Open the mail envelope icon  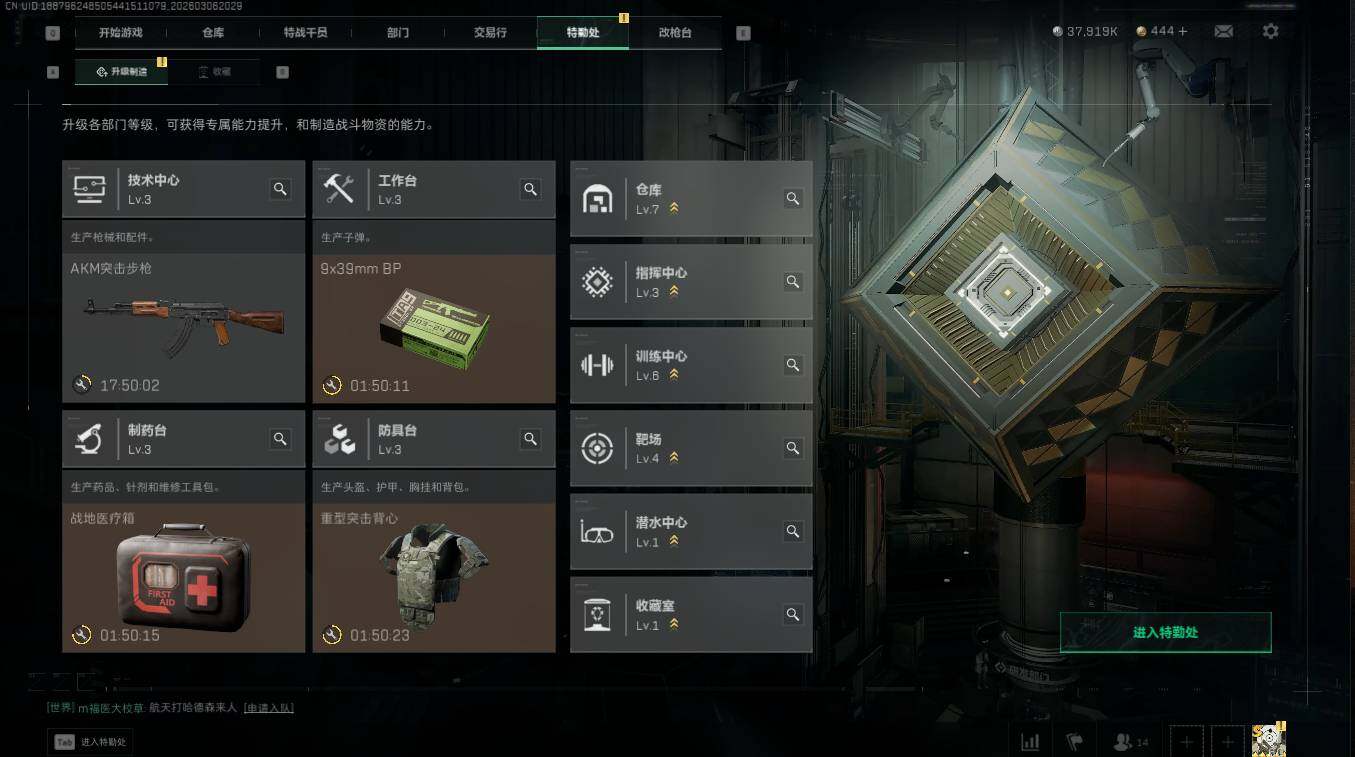tap(1223, 32)
